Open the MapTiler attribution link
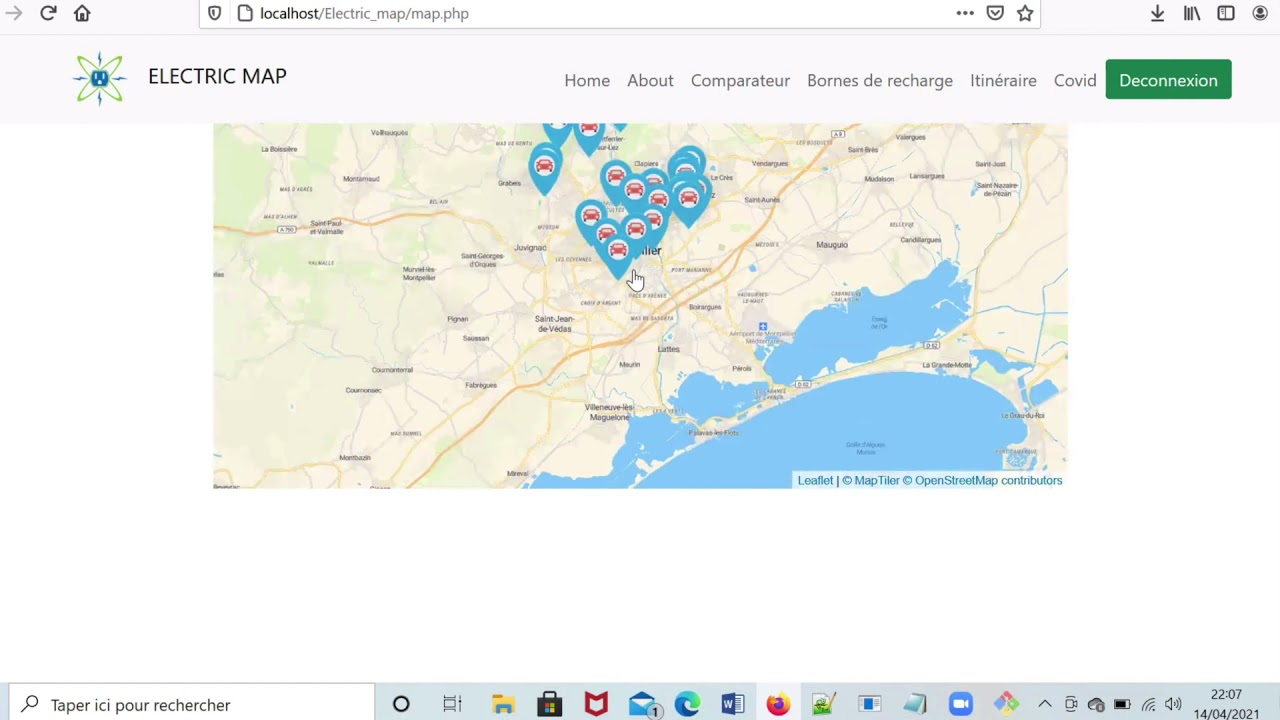Image resolution: width=1280 pixels, height=720 pixels. pos(871,480)
